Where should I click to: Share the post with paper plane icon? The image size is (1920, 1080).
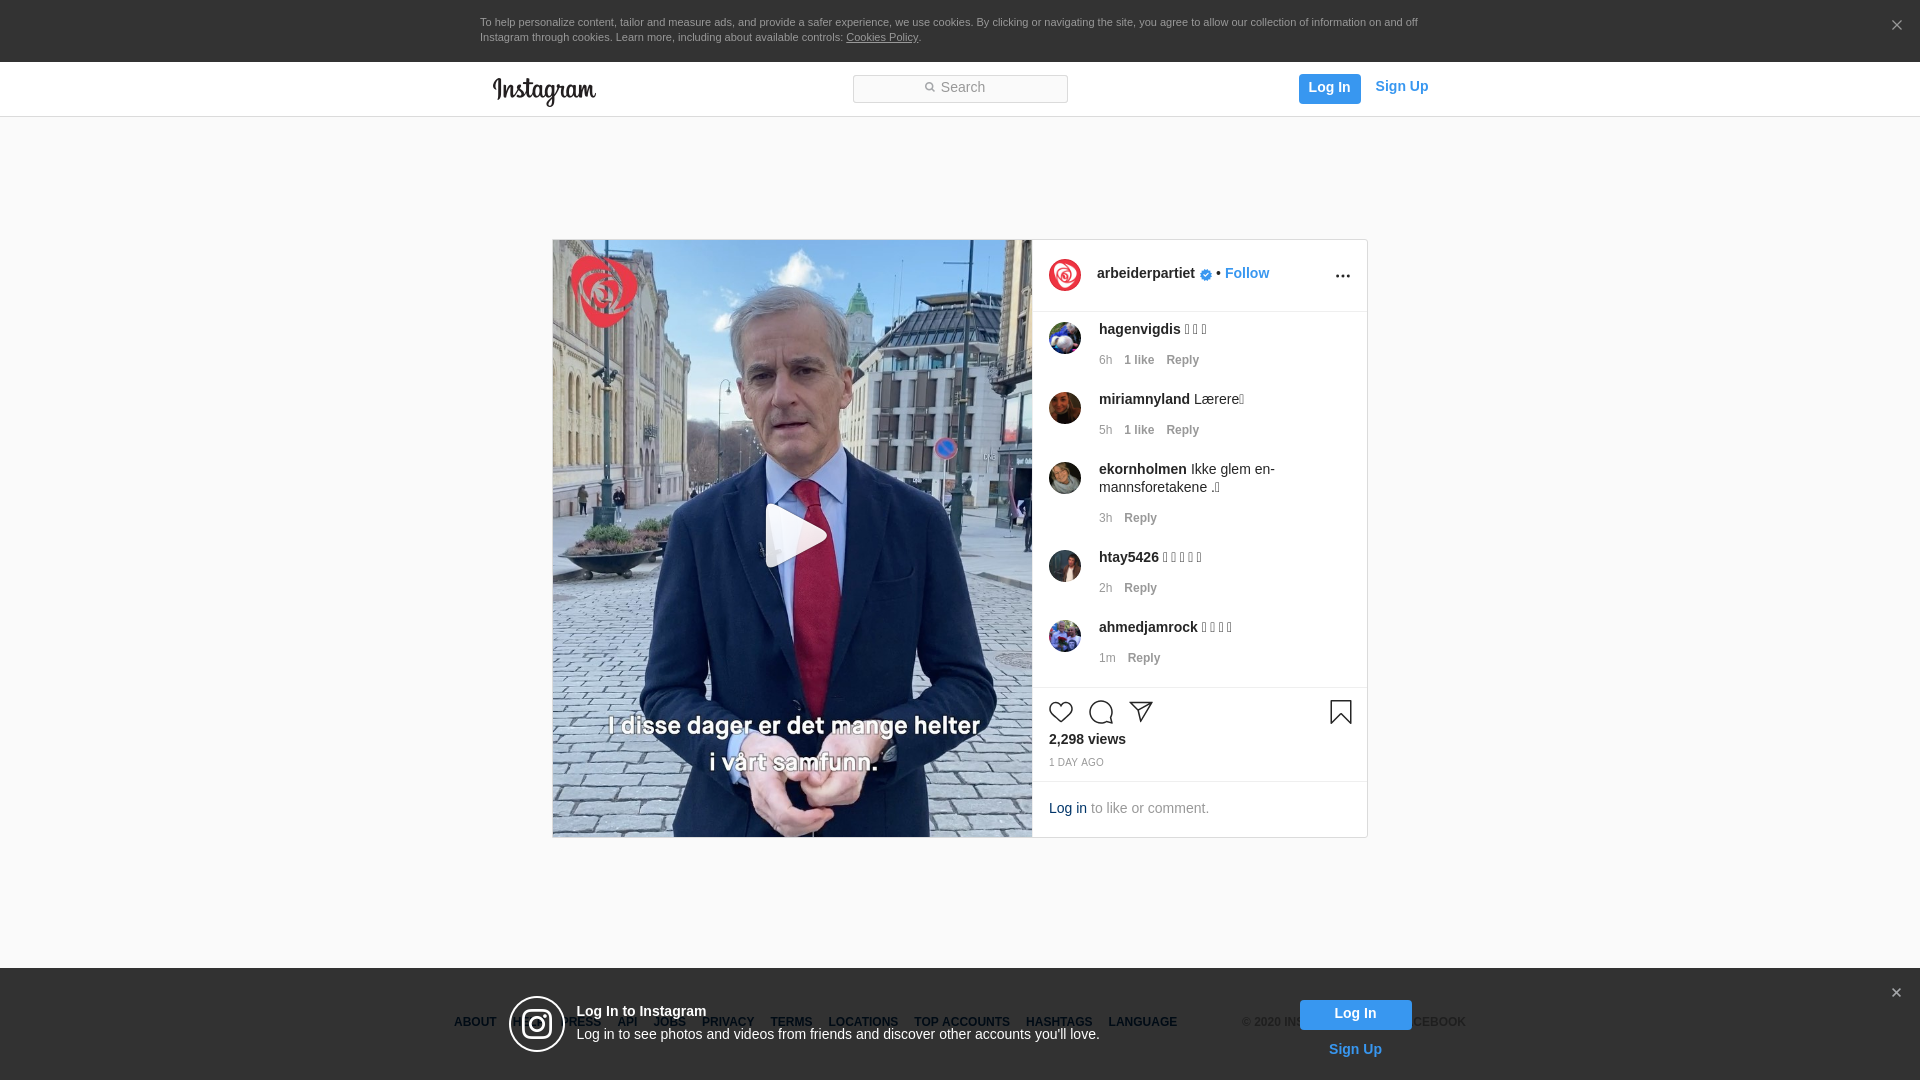pyautogui.click(x=1141, y=712)
